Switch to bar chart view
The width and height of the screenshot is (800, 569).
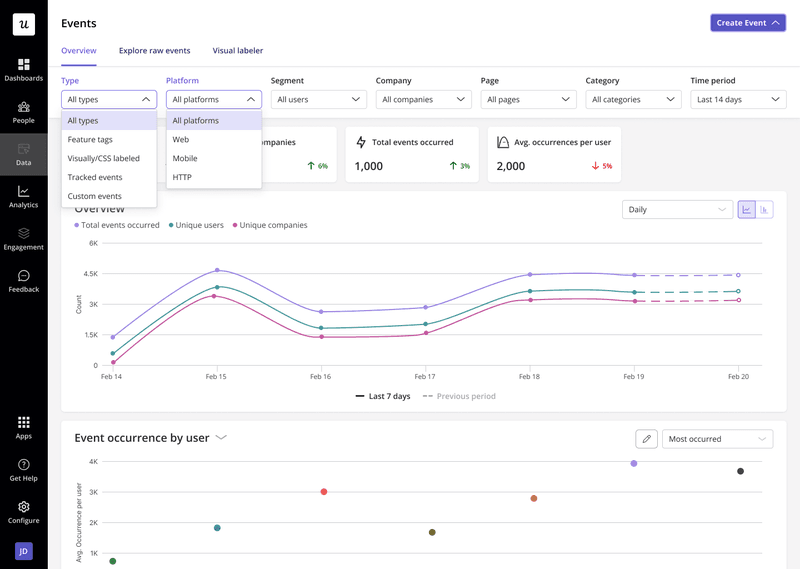[765, 210]
